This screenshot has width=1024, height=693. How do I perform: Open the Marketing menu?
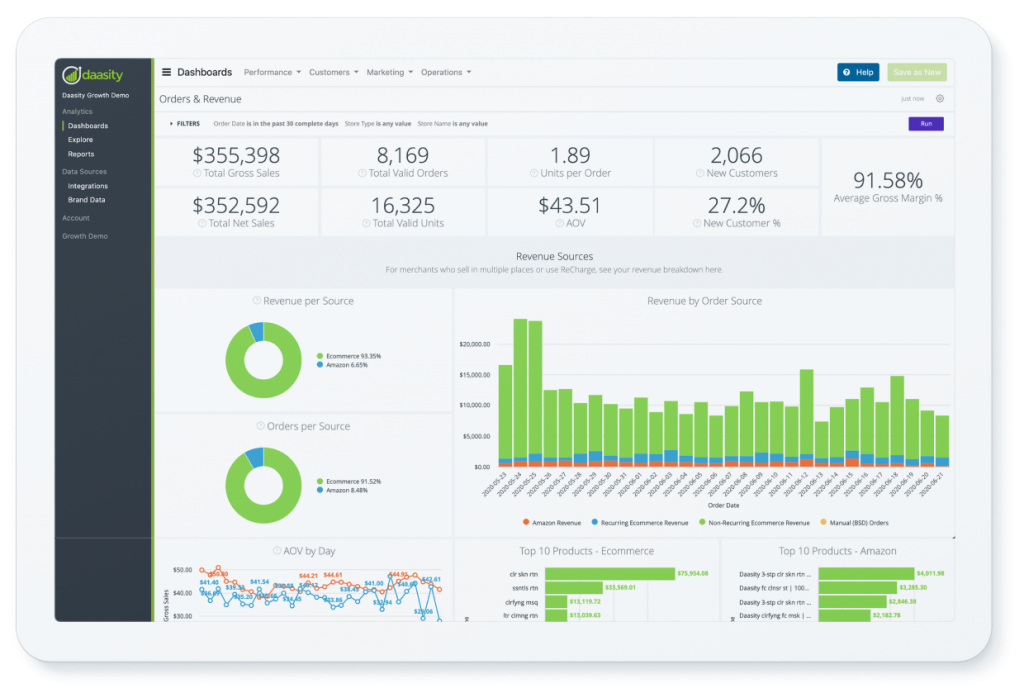click(x=390, y=71)
